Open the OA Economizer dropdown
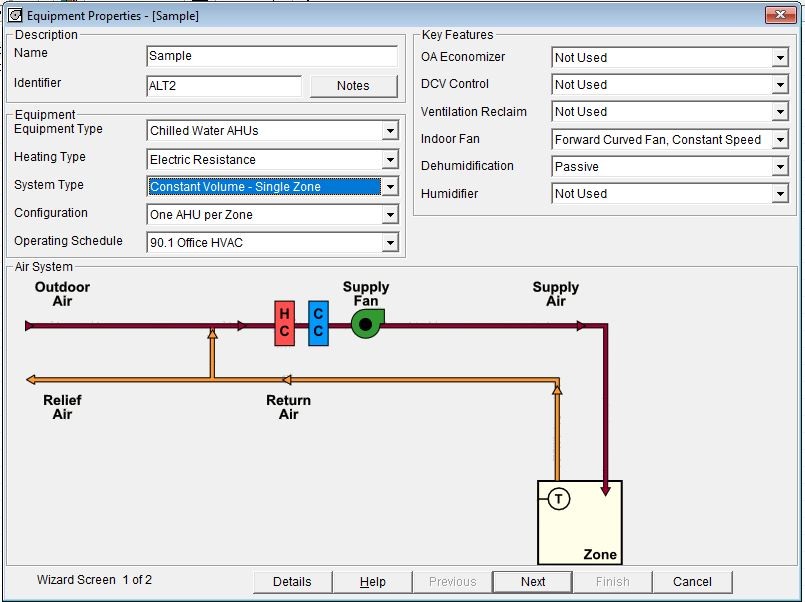The height and width of the screenshot is (602, 805). click(x=779, y=58)
